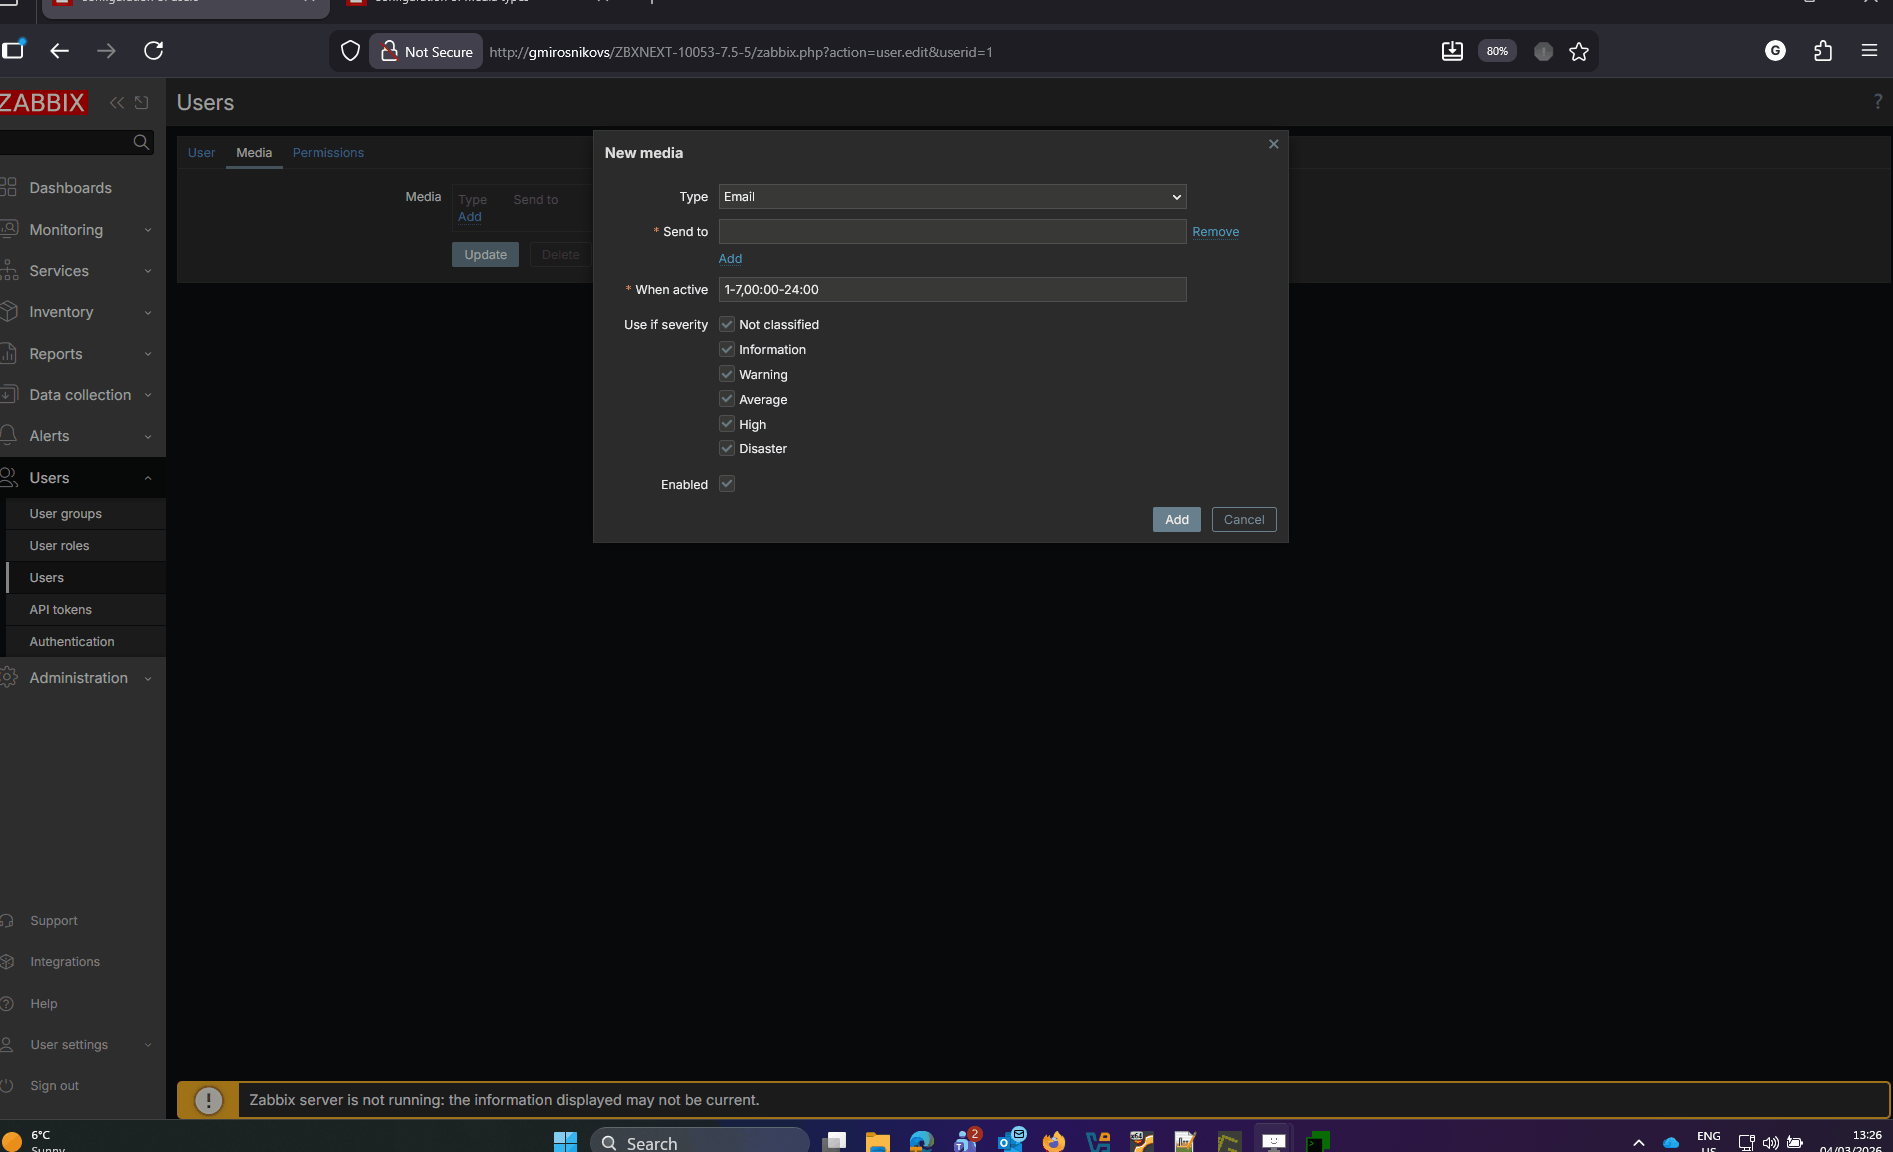1893x1152 pixels.
Task: Switch to the Permissions tab
Action: coord(328,153)
